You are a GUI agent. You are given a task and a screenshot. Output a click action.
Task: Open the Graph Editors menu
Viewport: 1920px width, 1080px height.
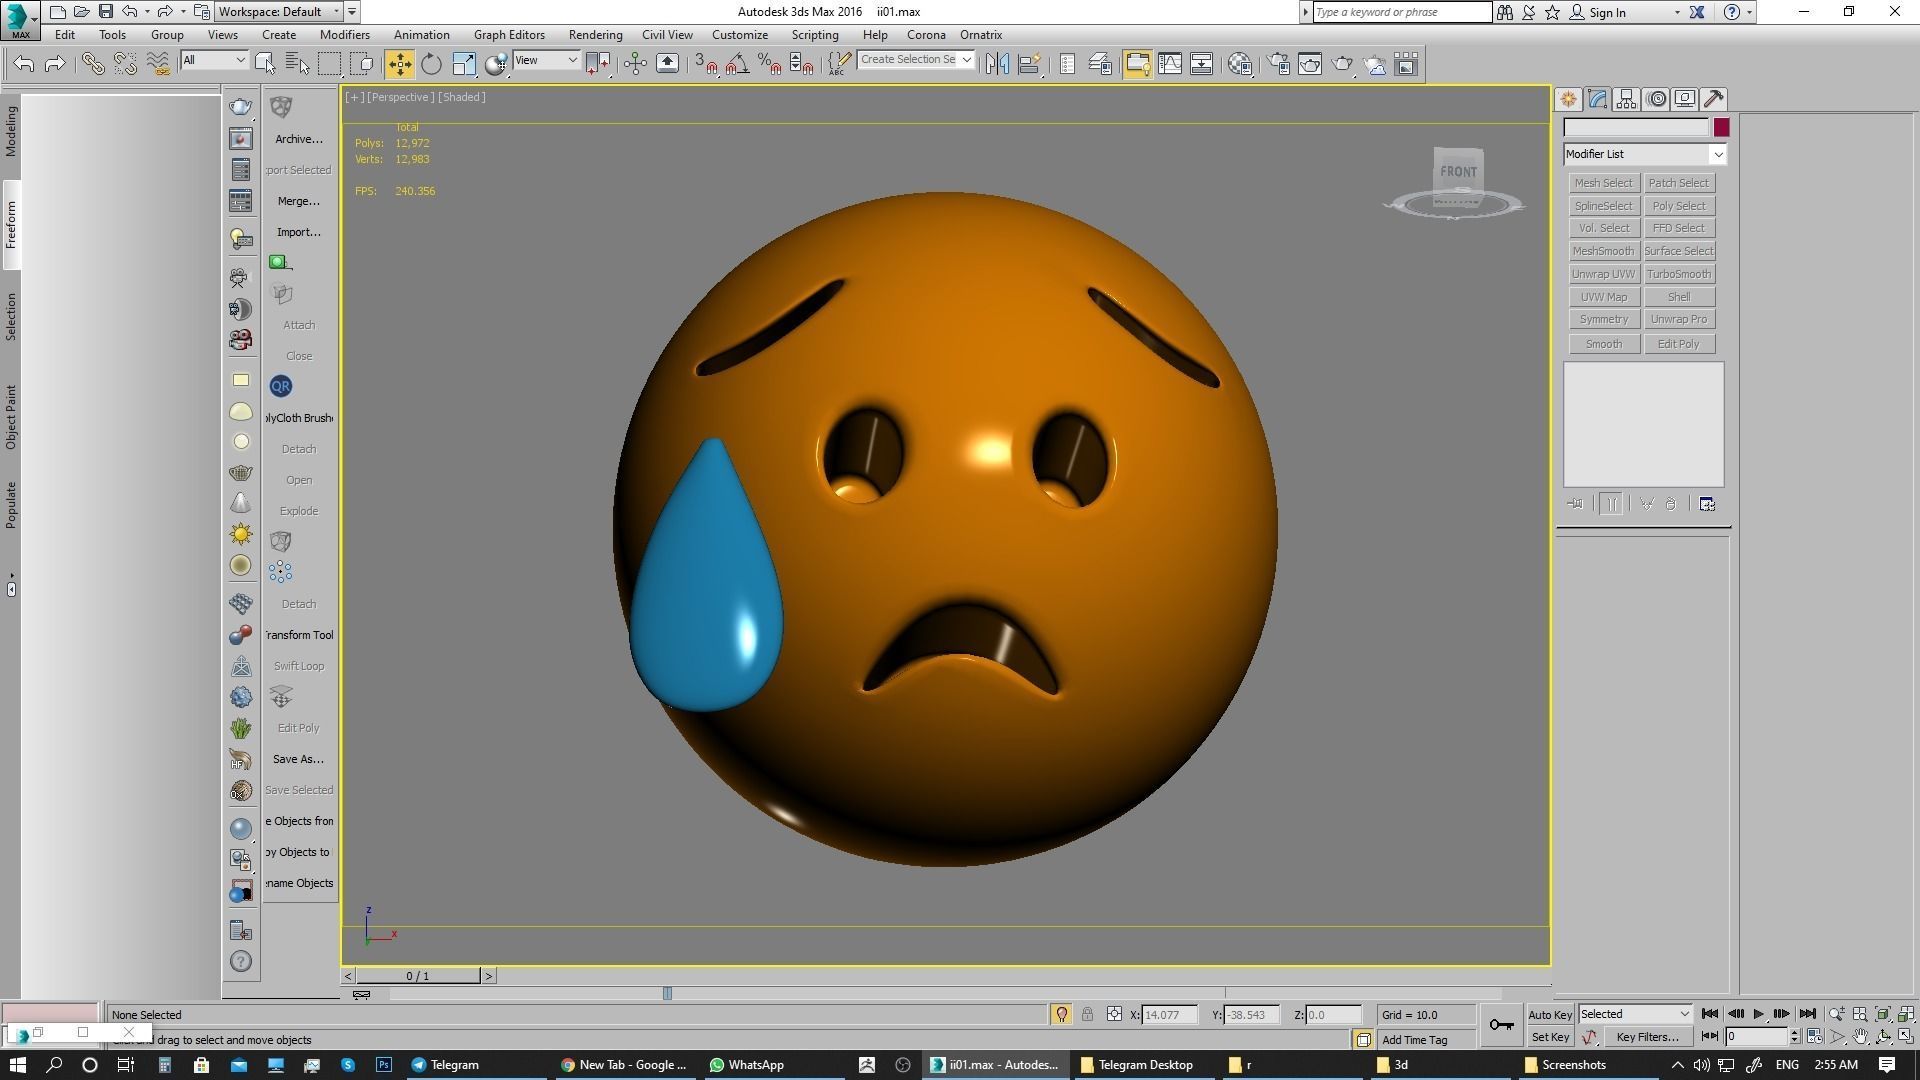click(x=509, y=35)
